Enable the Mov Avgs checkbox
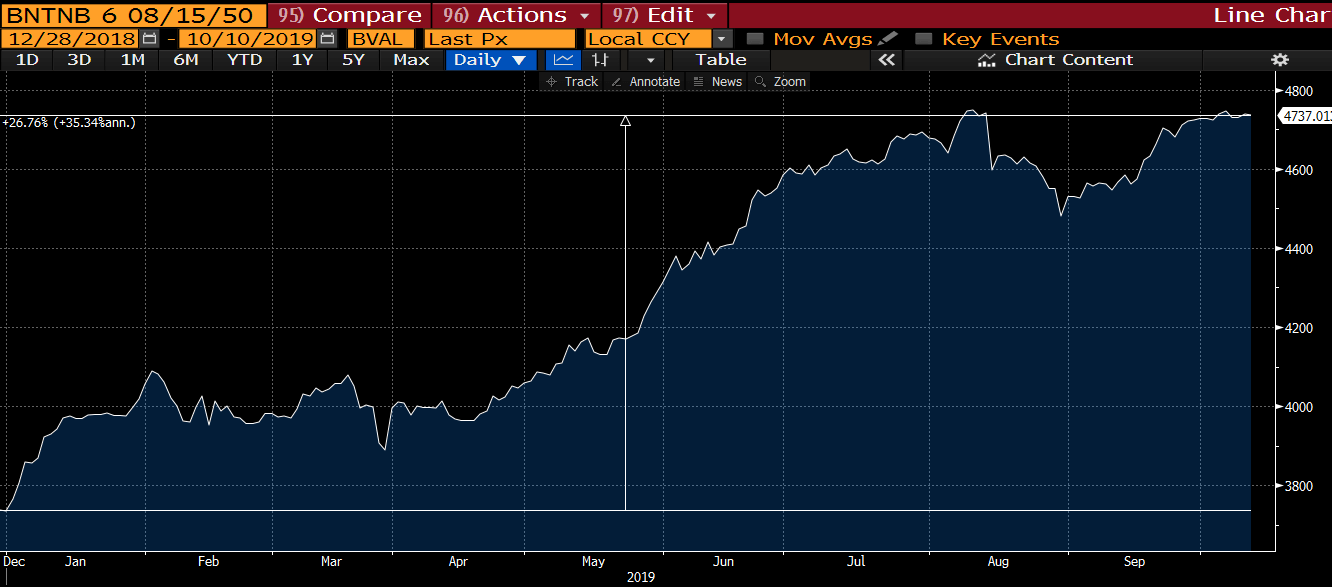The width and height of the screenshot is (1332, 587). (756, 39)
